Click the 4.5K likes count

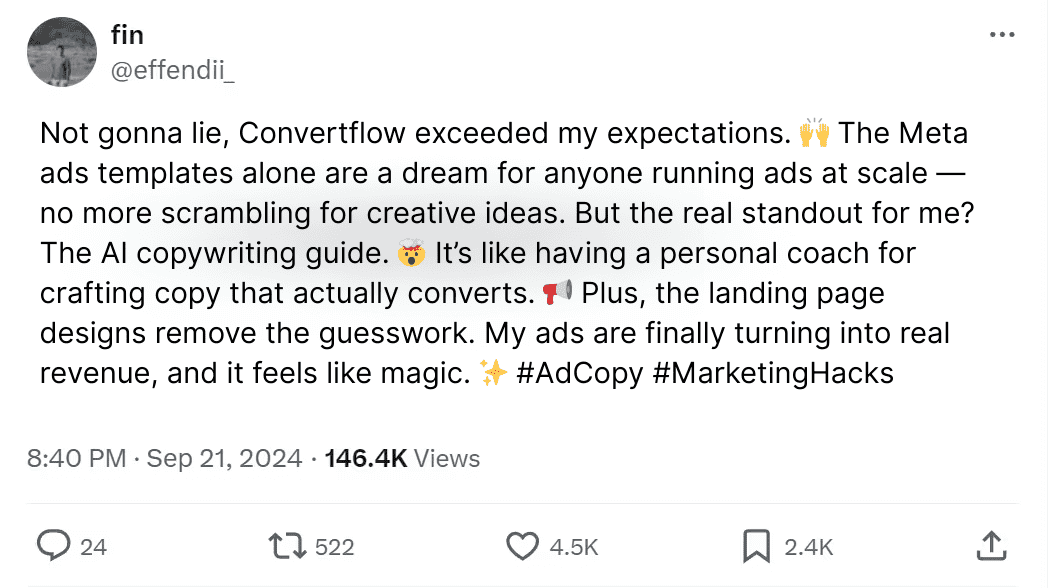click(x=575, y=546)
